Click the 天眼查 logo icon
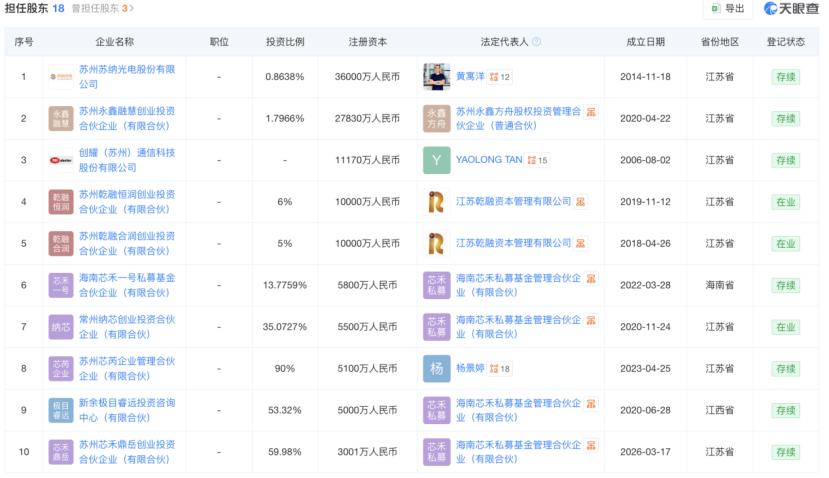Screen dimensions: 829x478 pyautogui.click(x=770, y=8)
